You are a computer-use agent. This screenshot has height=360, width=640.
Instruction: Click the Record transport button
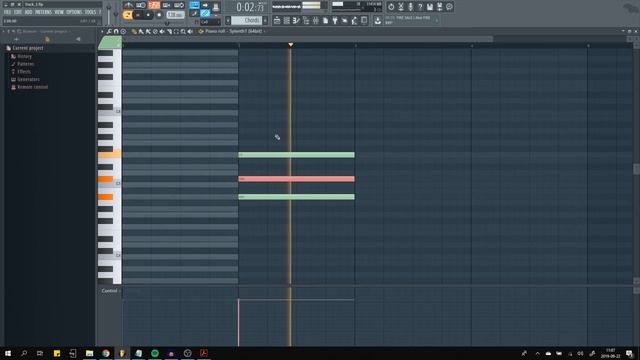pyautogui.click(x=159, y=15)
